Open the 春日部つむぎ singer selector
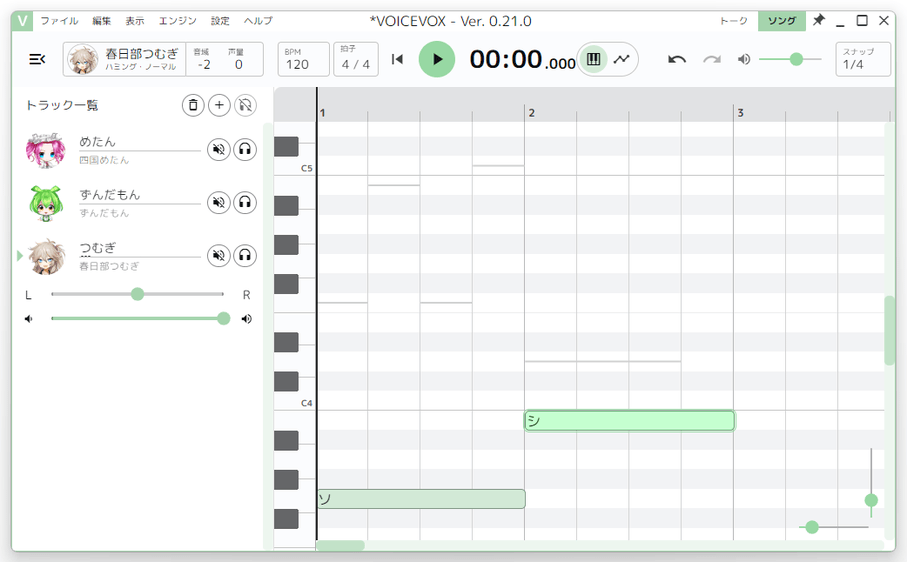The image size is (907, 562). tap(124, 59)
